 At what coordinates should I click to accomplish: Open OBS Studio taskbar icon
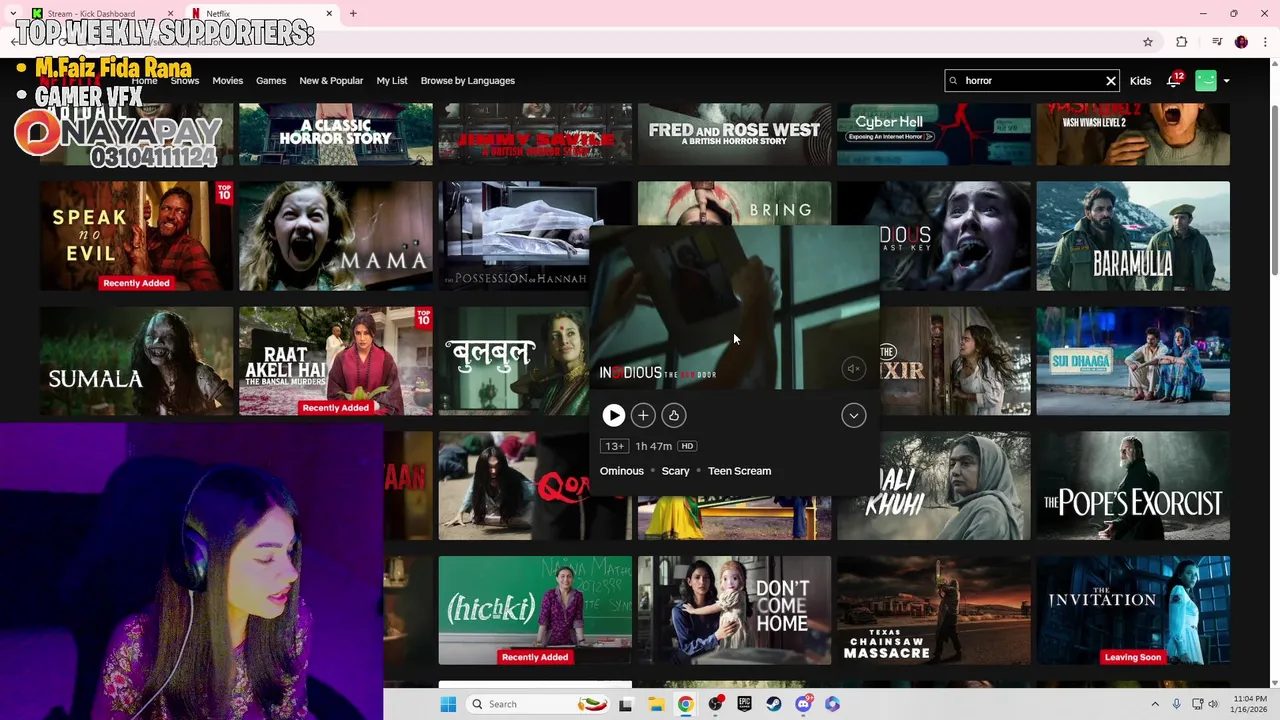pyautogui.click(x=715, y=704)
